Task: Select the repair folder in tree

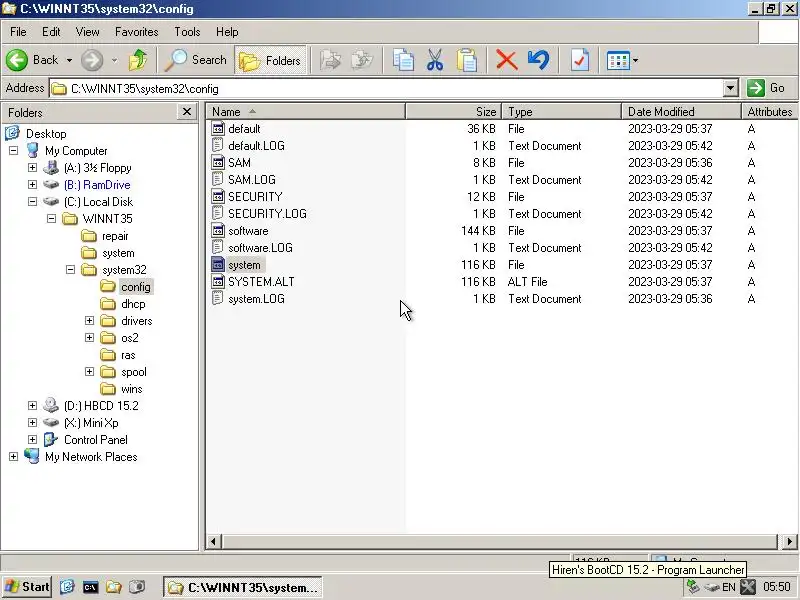Action: coord(115,236)
